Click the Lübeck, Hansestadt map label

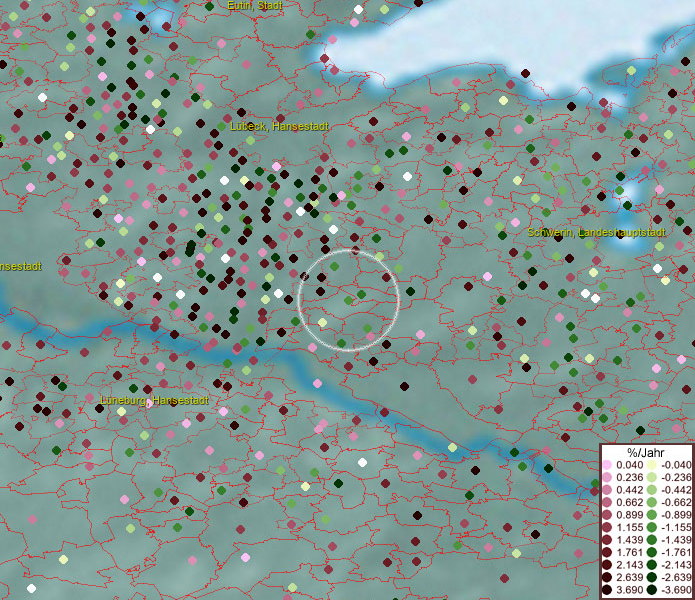(x=272, y=127)
